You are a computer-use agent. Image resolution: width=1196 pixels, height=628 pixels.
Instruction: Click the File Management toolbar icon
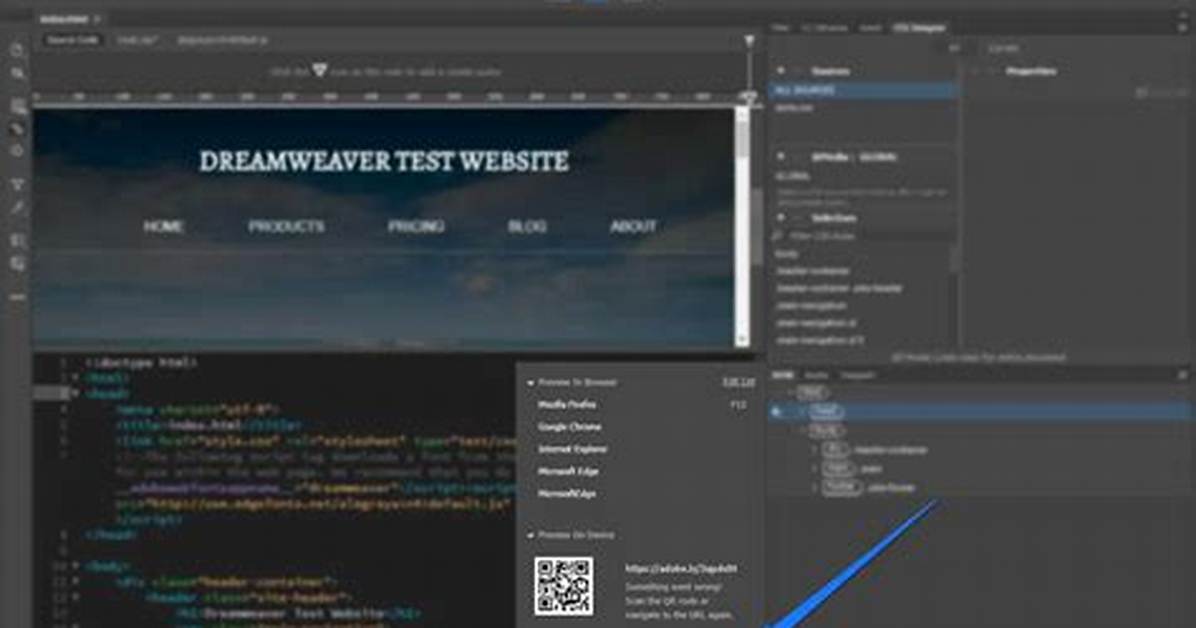17,74
